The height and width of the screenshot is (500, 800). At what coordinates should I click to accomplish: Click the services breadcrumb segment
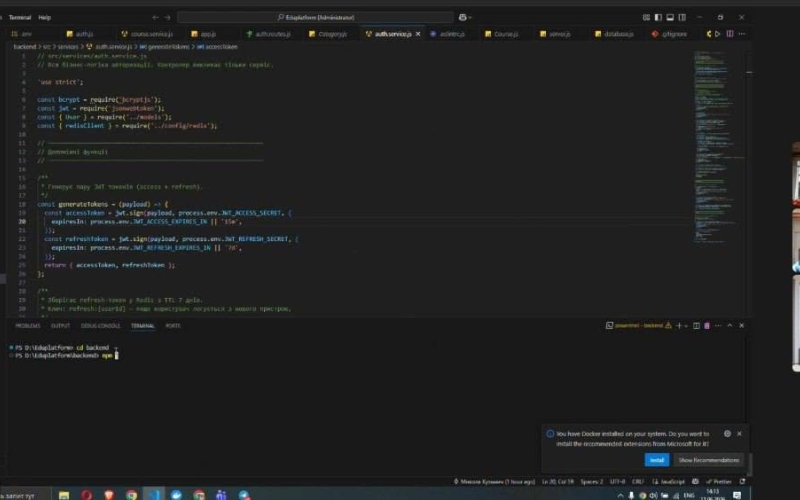tap(68, 47)
